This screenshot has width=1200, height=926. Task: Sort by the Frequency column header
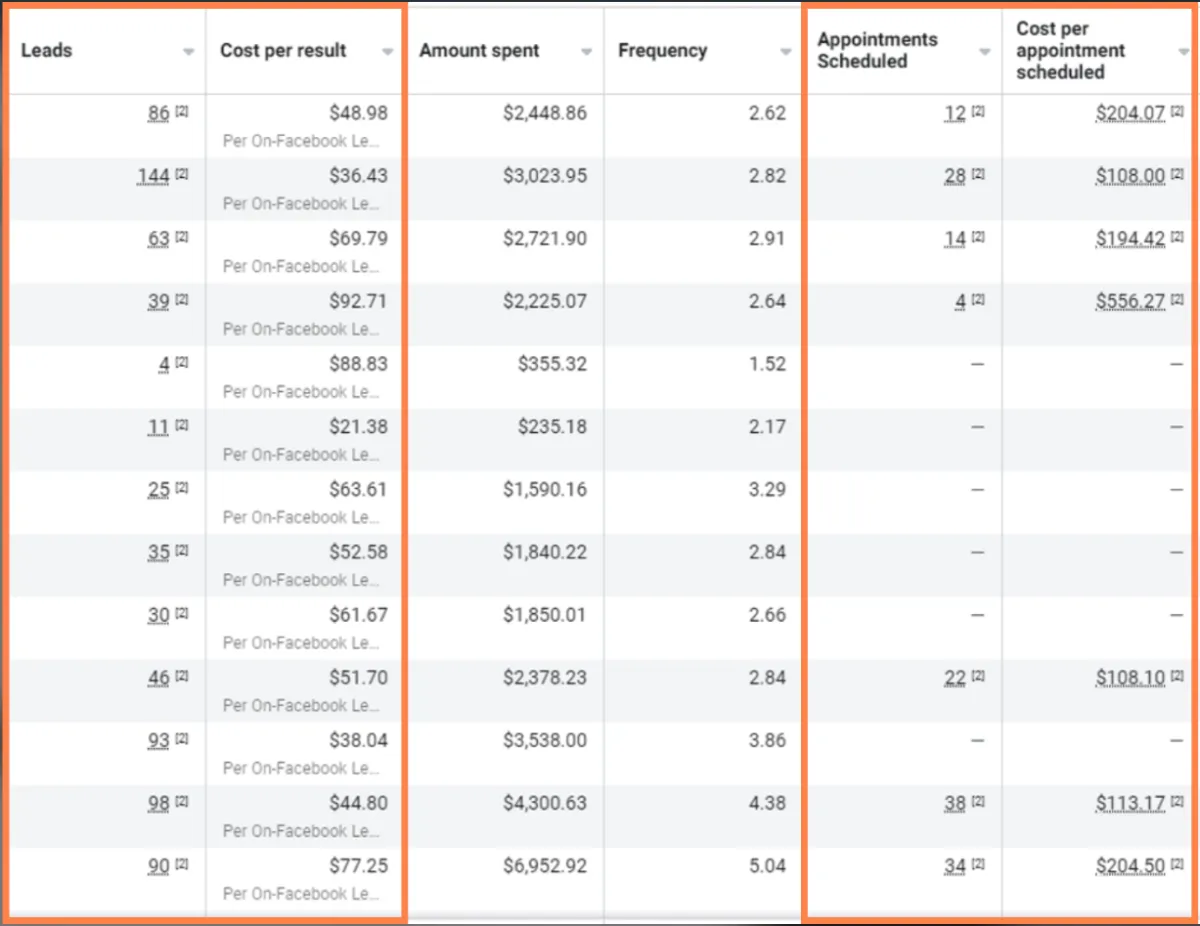tap(662, 51)
